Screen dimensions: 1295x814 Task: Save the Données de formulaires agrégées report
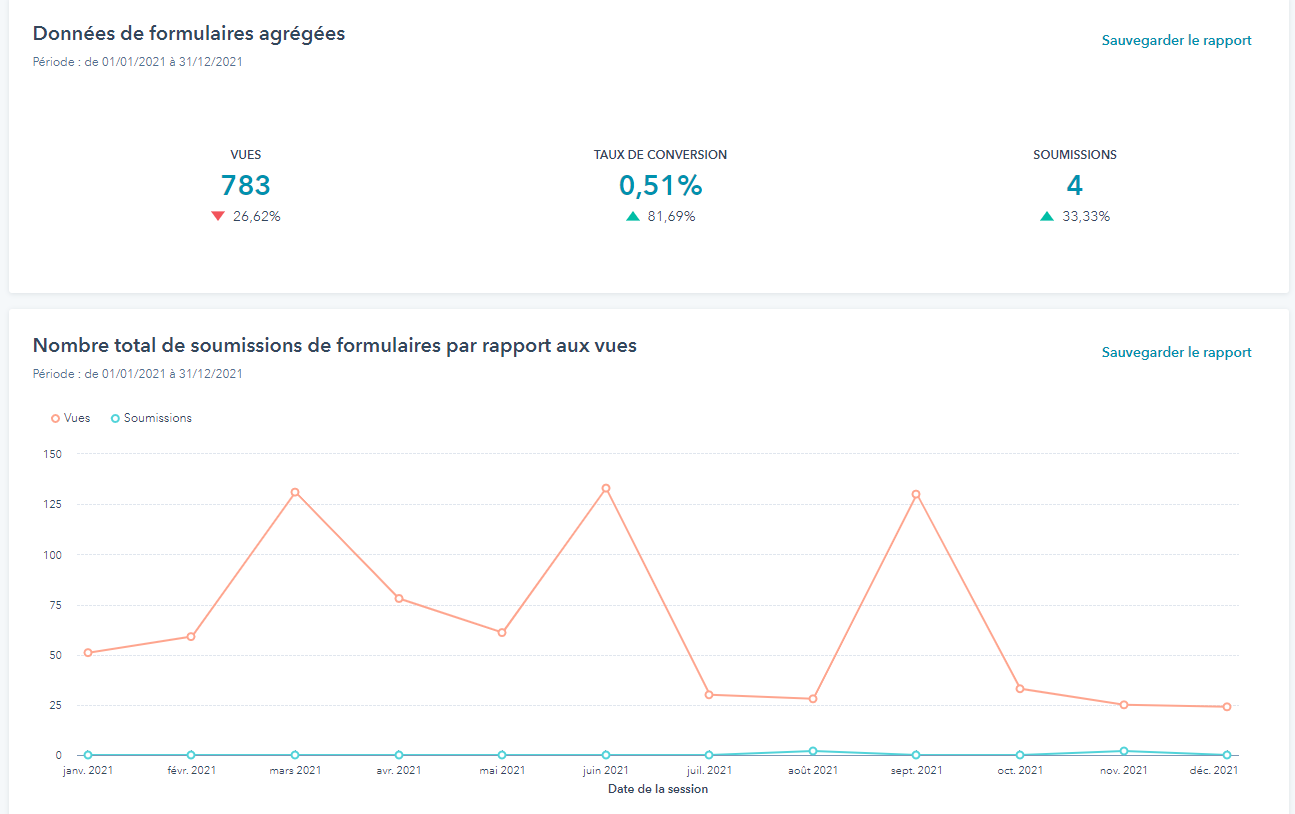[x=1176, y=41]
